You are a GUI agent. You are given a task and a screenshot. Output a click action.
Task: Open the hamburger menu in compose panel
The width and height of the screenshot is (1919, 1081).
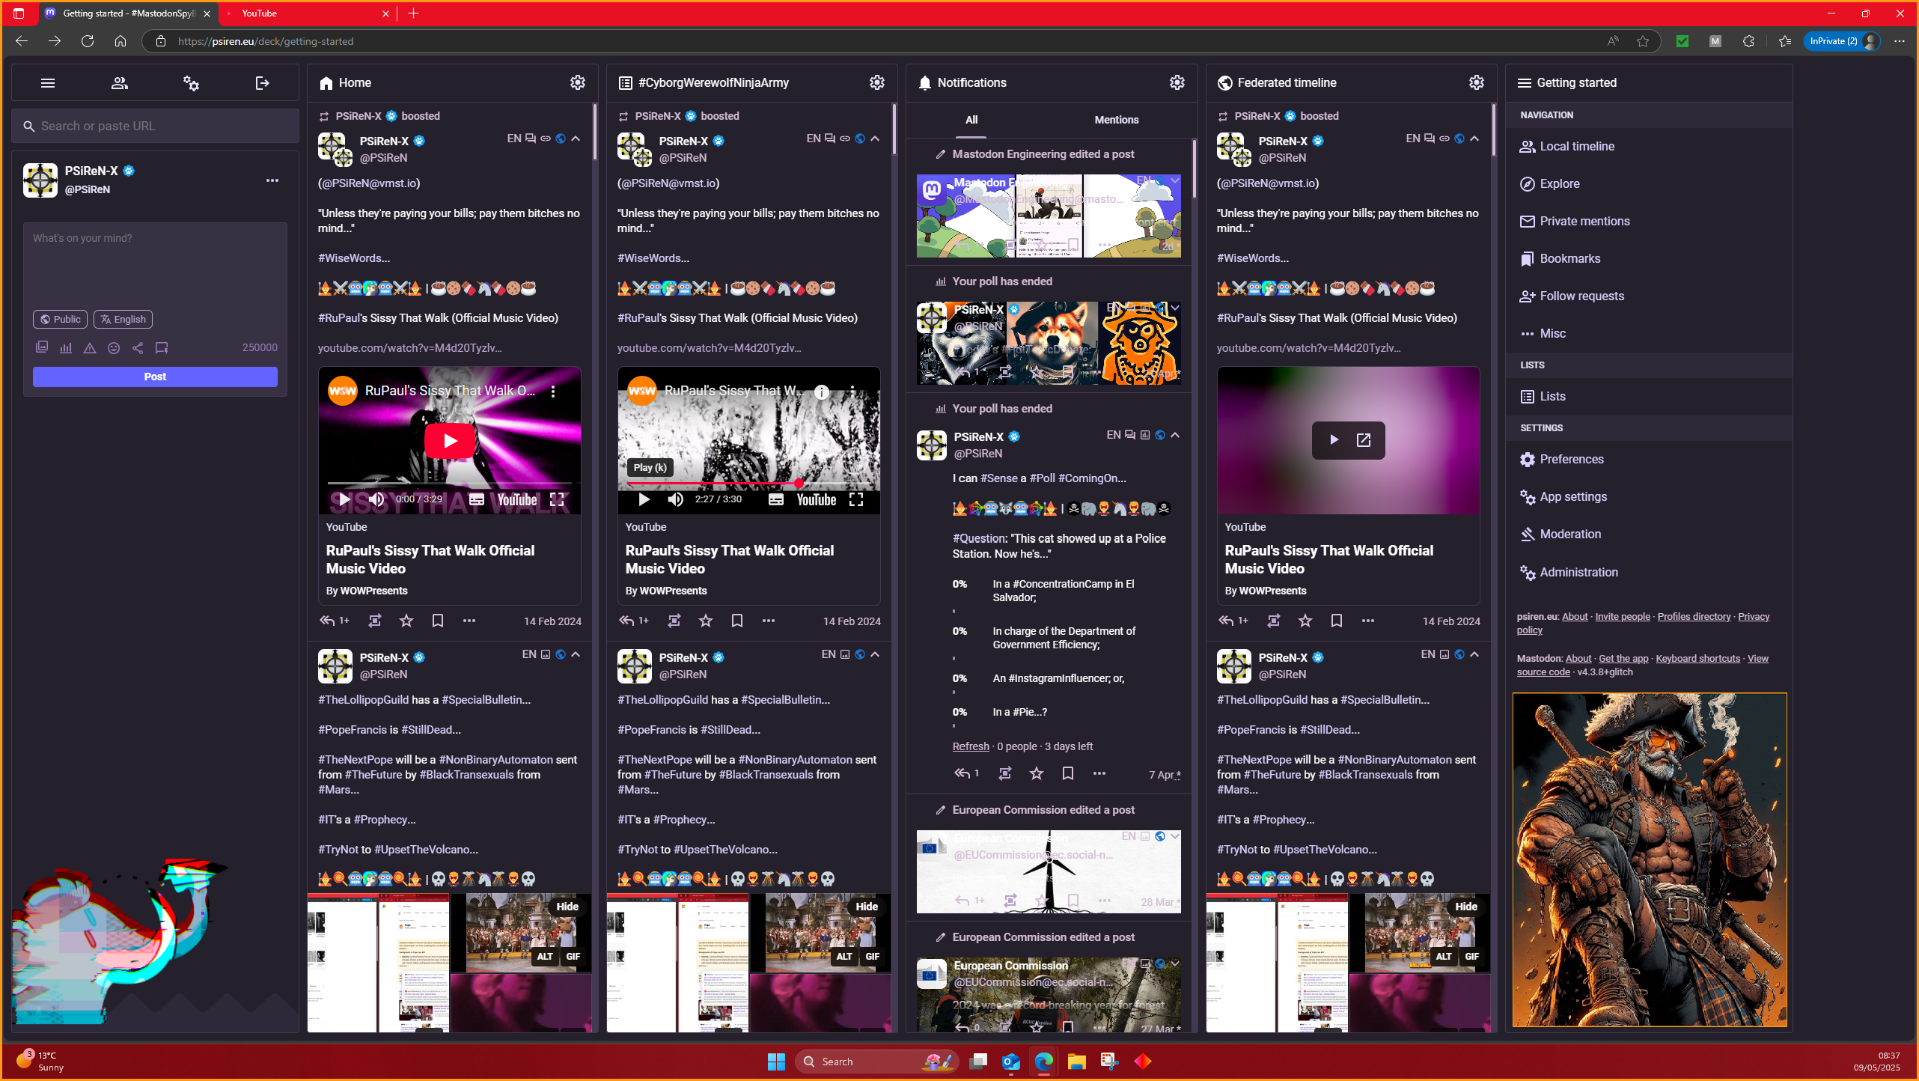[x=47, y=83]
